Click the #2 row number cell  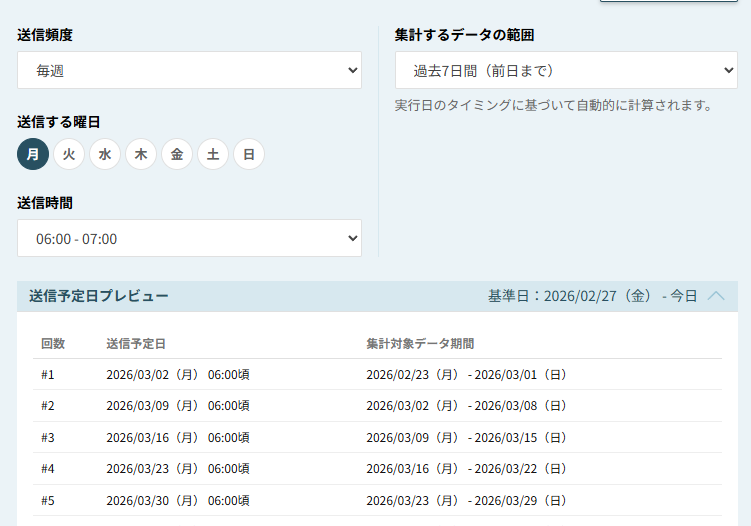[x=48, y=406]
